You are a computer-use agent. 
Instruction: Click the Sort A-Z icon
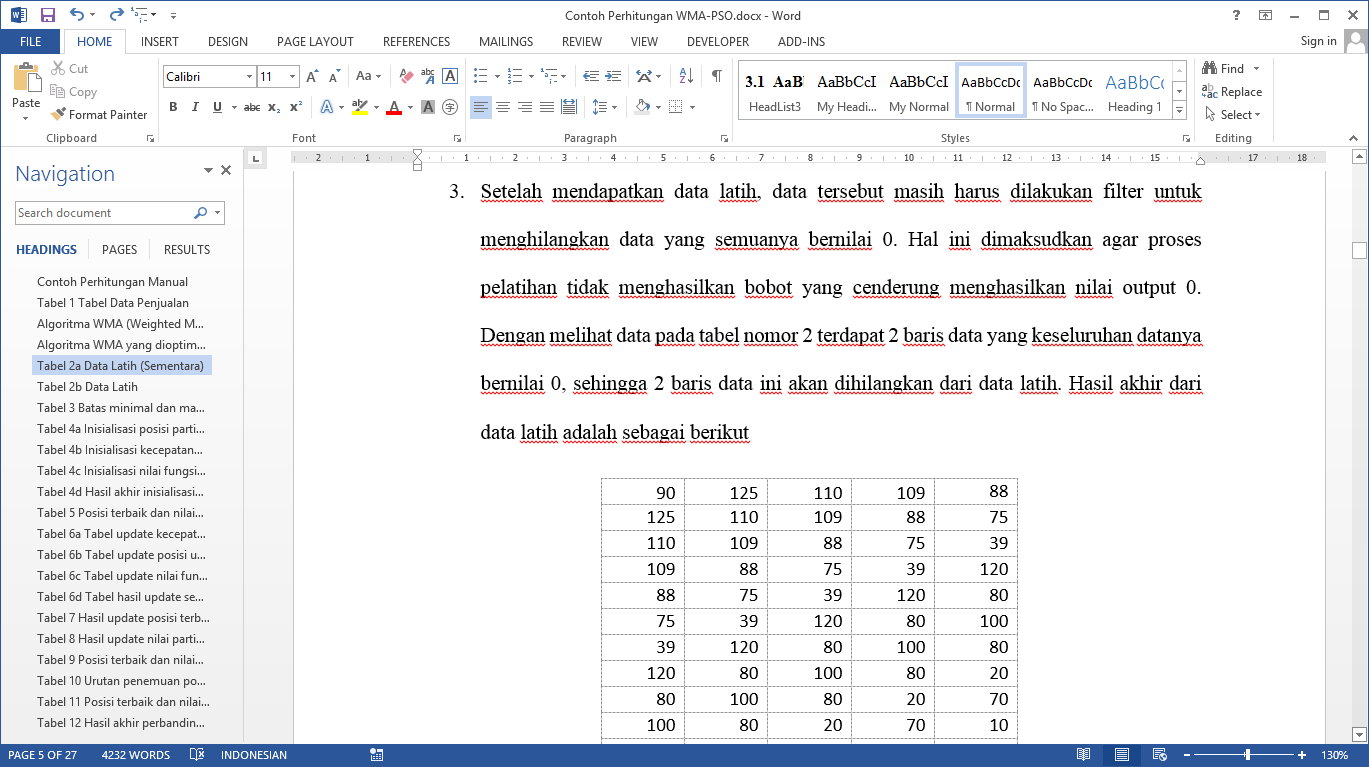(x=686, y=76)
